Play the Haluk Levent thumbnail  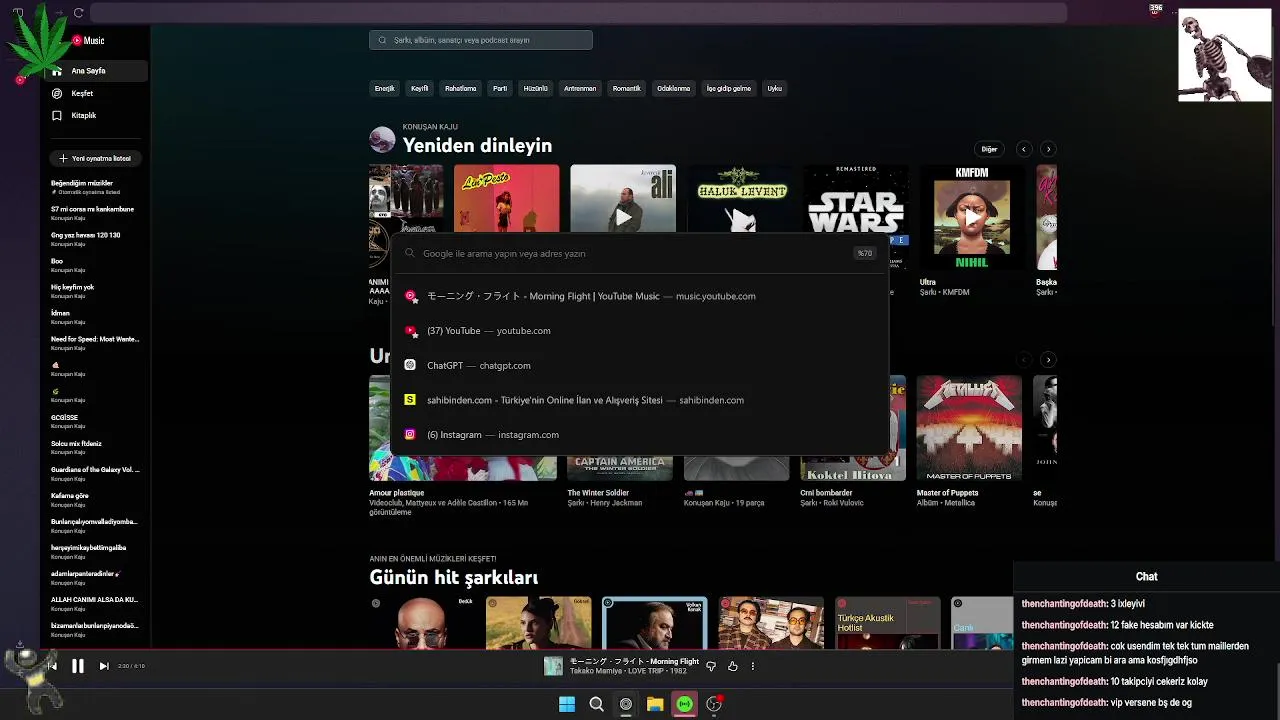click(x=739, y=199)
